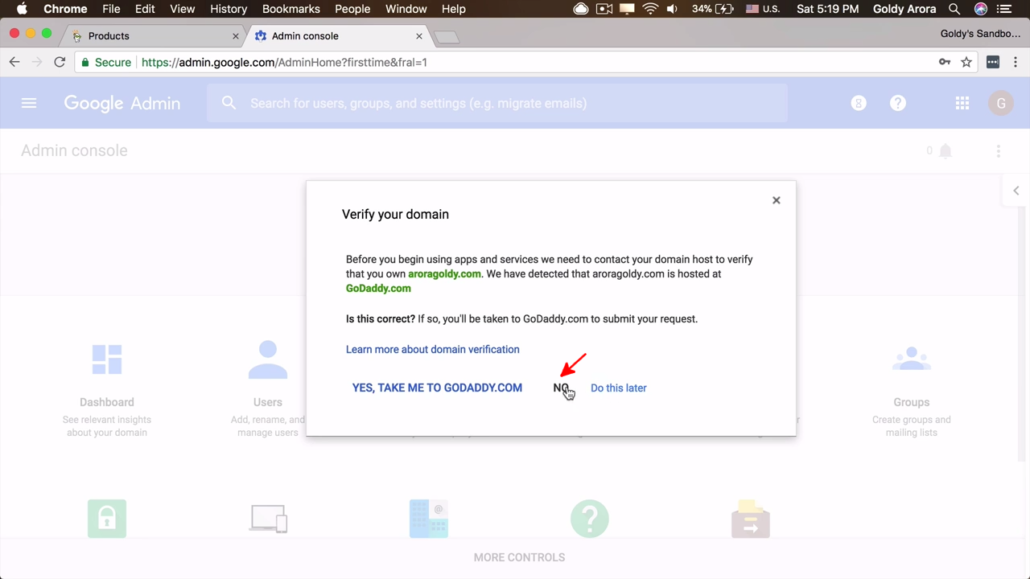Click the account avatar G
This screenshot has width=1030, height=579.
1001,103
